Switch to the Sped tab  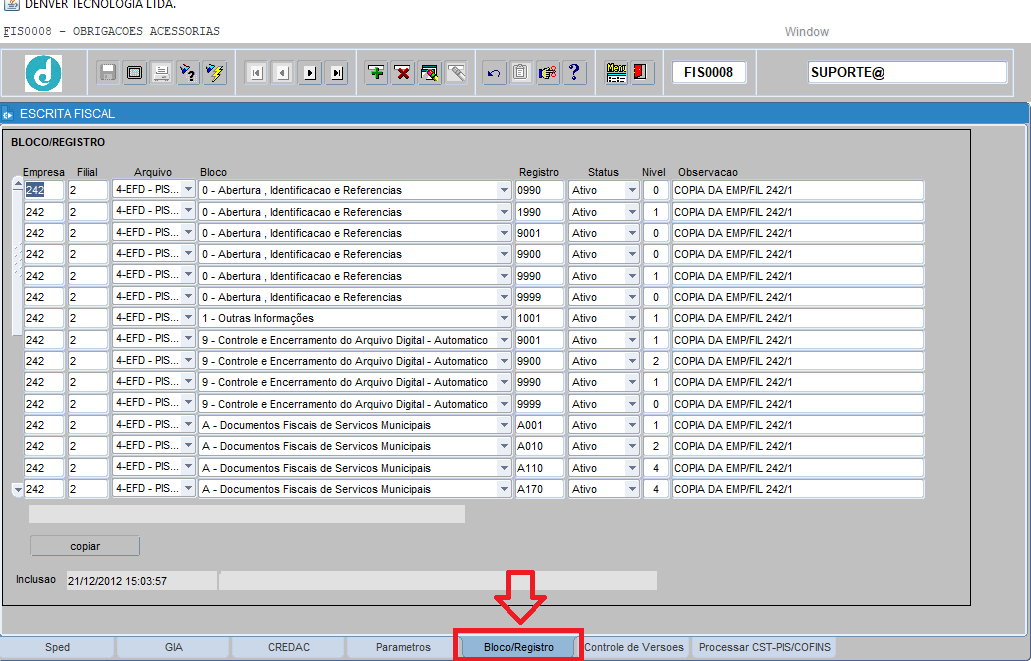click(57, 647)
